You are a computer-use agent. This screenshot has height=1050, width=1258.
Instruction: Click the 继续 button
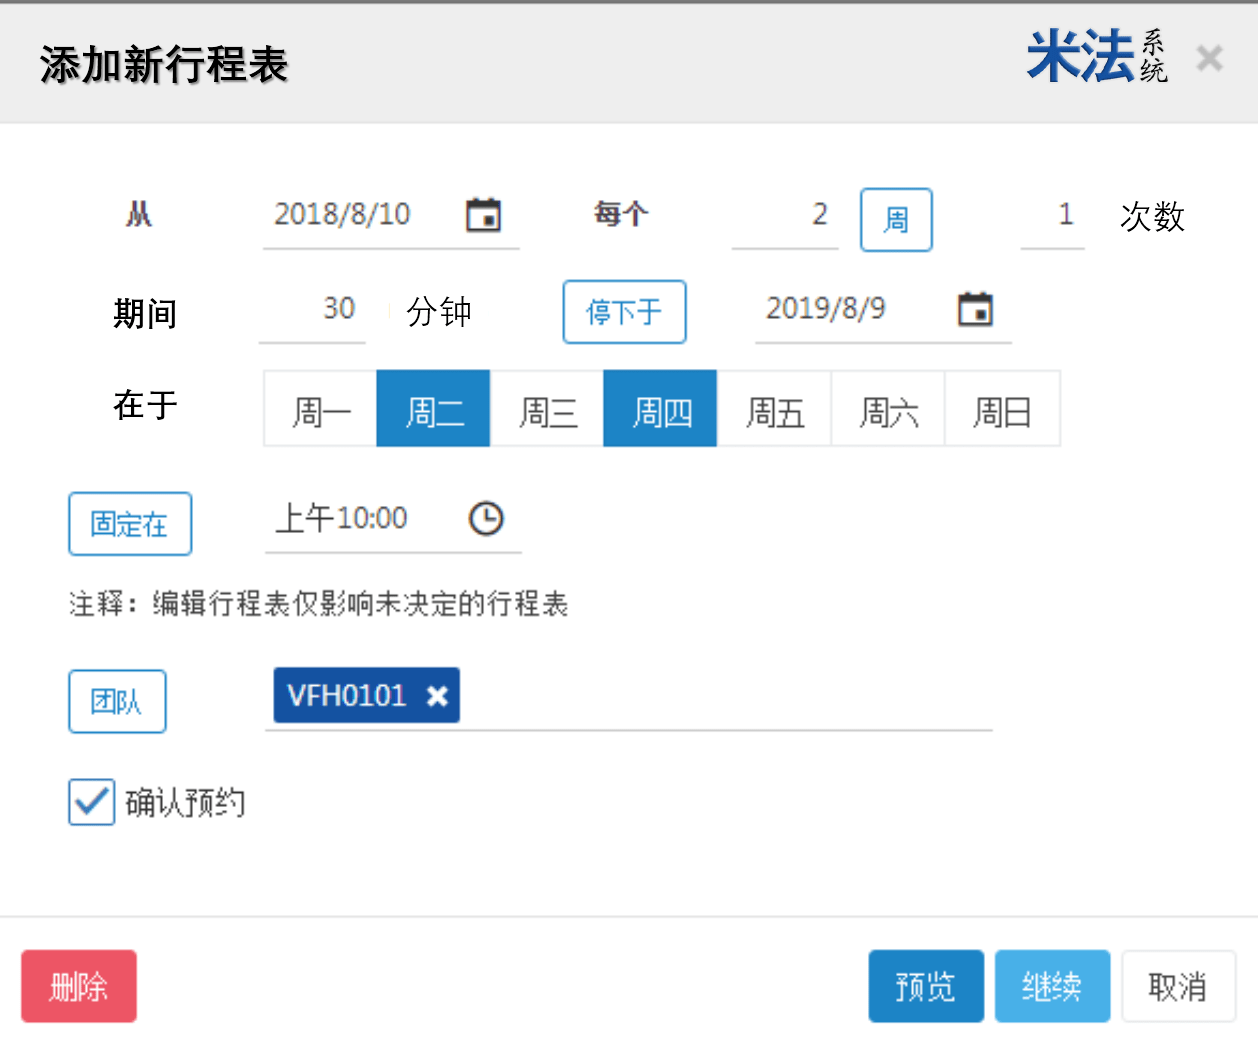click(x=1052, y=986)
